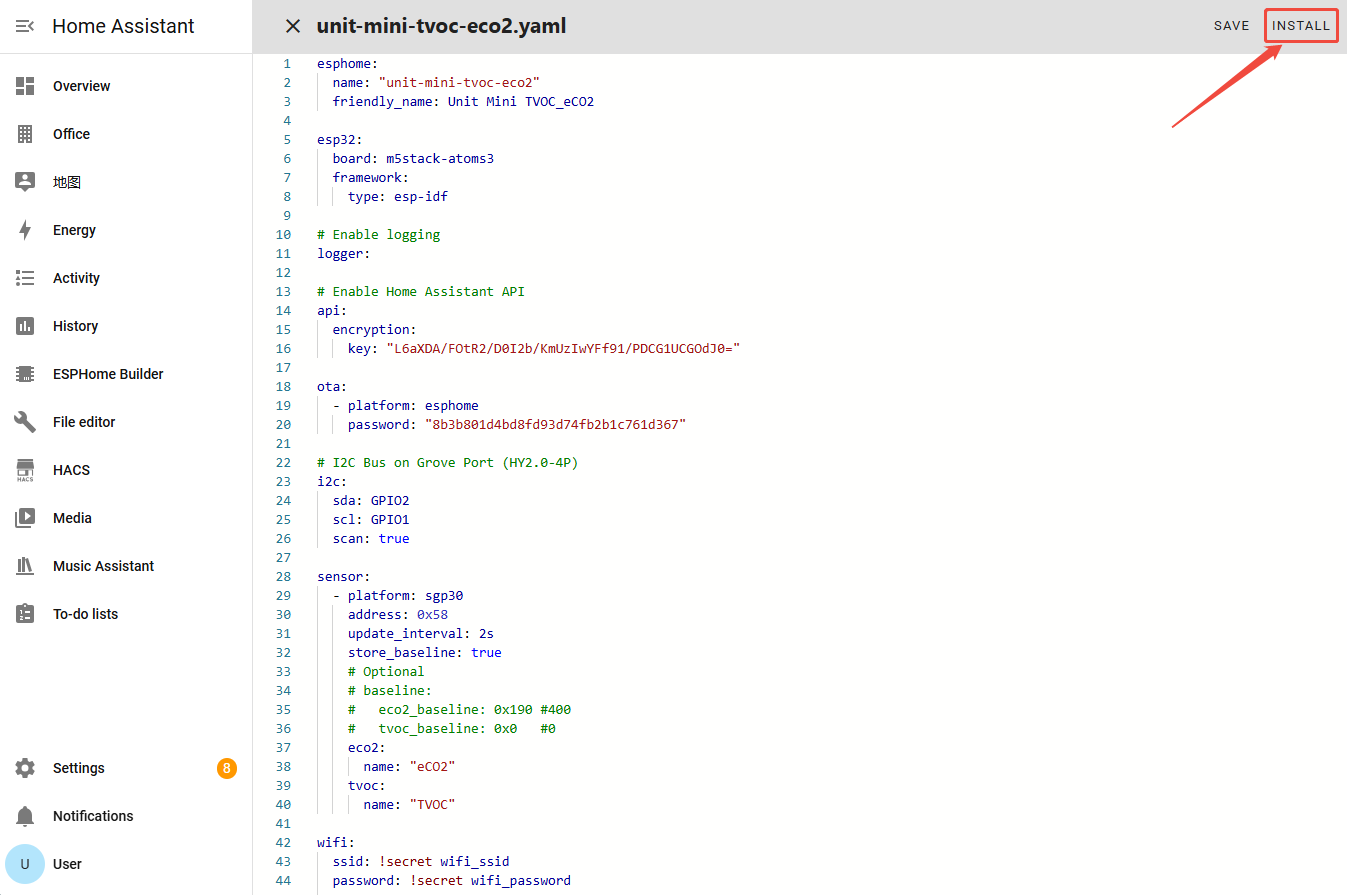The height and width of the screenshot is (895, 1347).
Task: Click the Music Assistant library icon
Action: pyautogui.click(x=25, y=566)
